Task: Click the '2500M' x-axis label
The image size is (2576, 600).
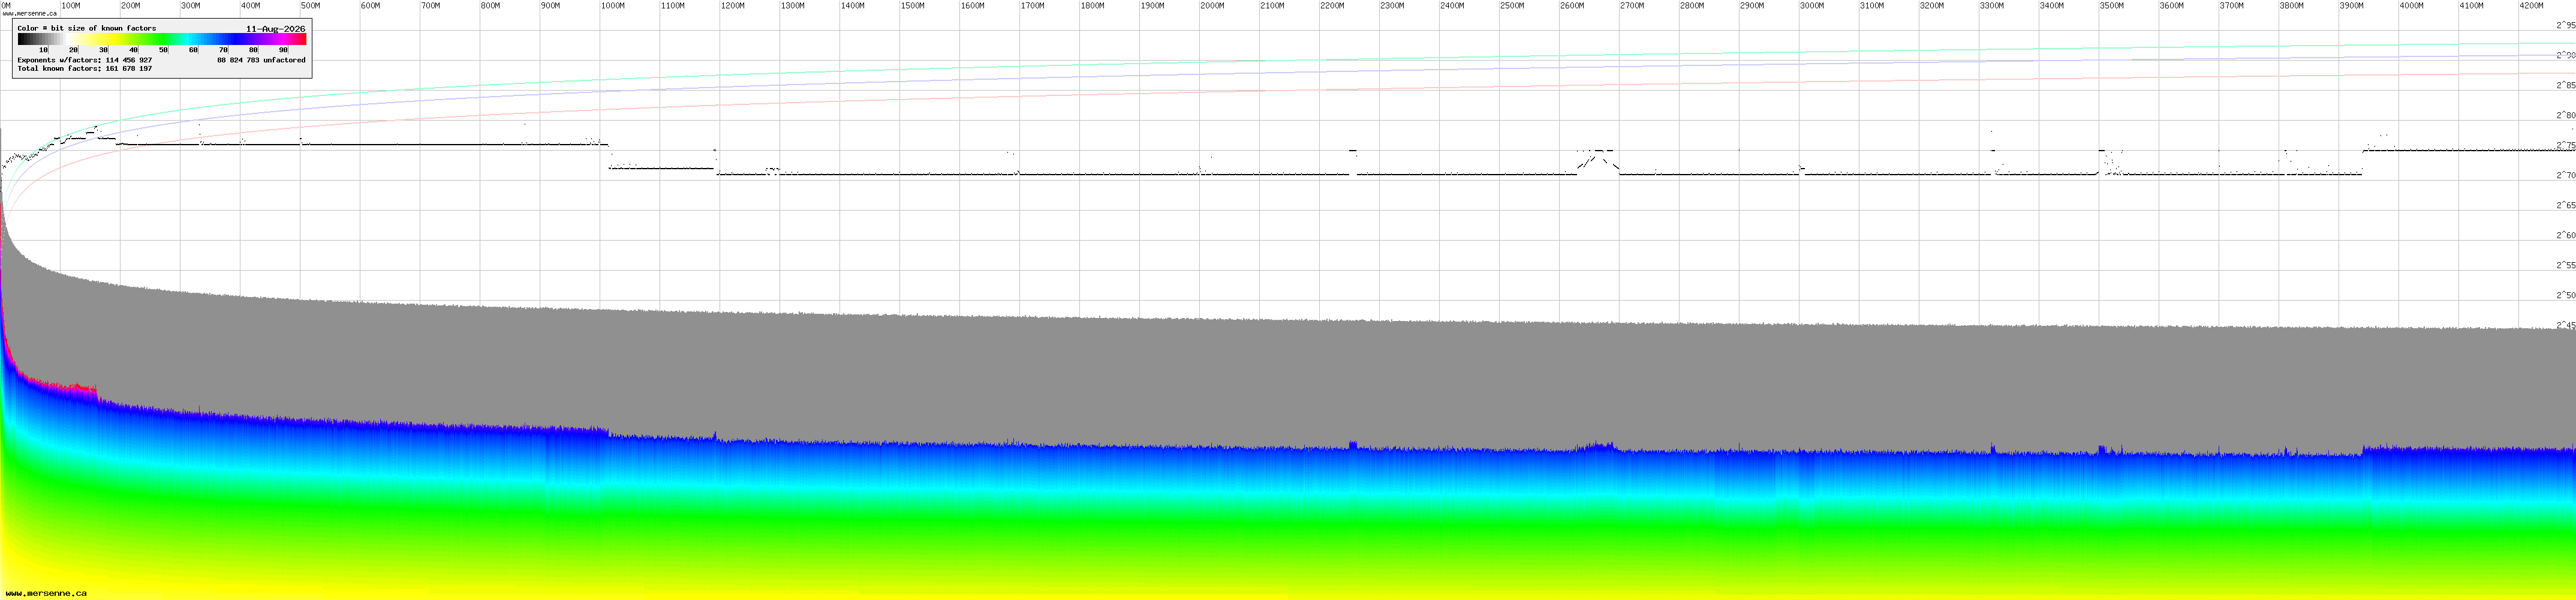Action: point(1513,6)
